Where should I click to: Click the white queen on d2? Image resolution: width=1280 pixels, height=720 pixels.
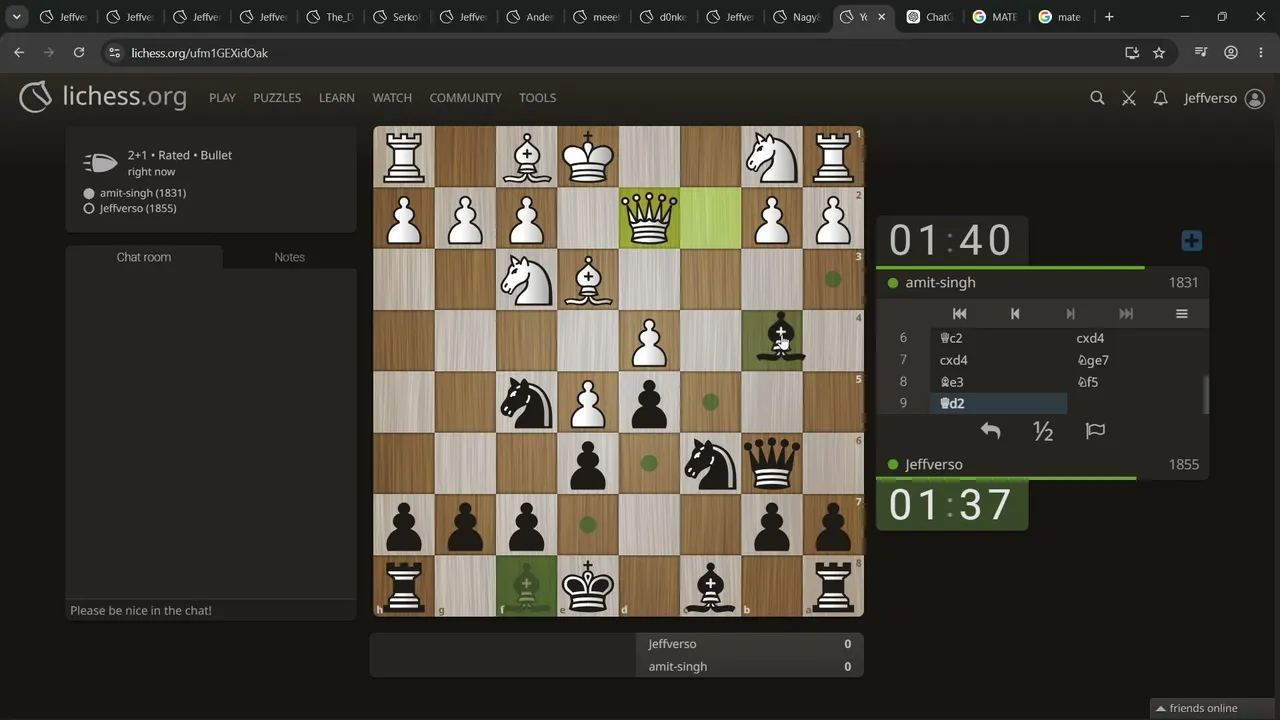[649, 218]
